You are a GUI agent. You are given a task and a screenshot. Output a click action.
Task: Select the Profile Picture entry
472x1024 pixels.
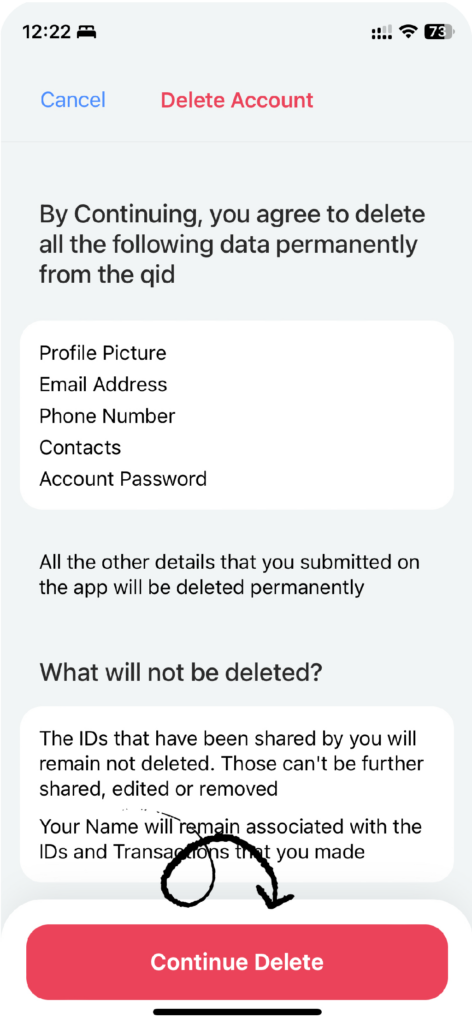click(x=102, y=353)
